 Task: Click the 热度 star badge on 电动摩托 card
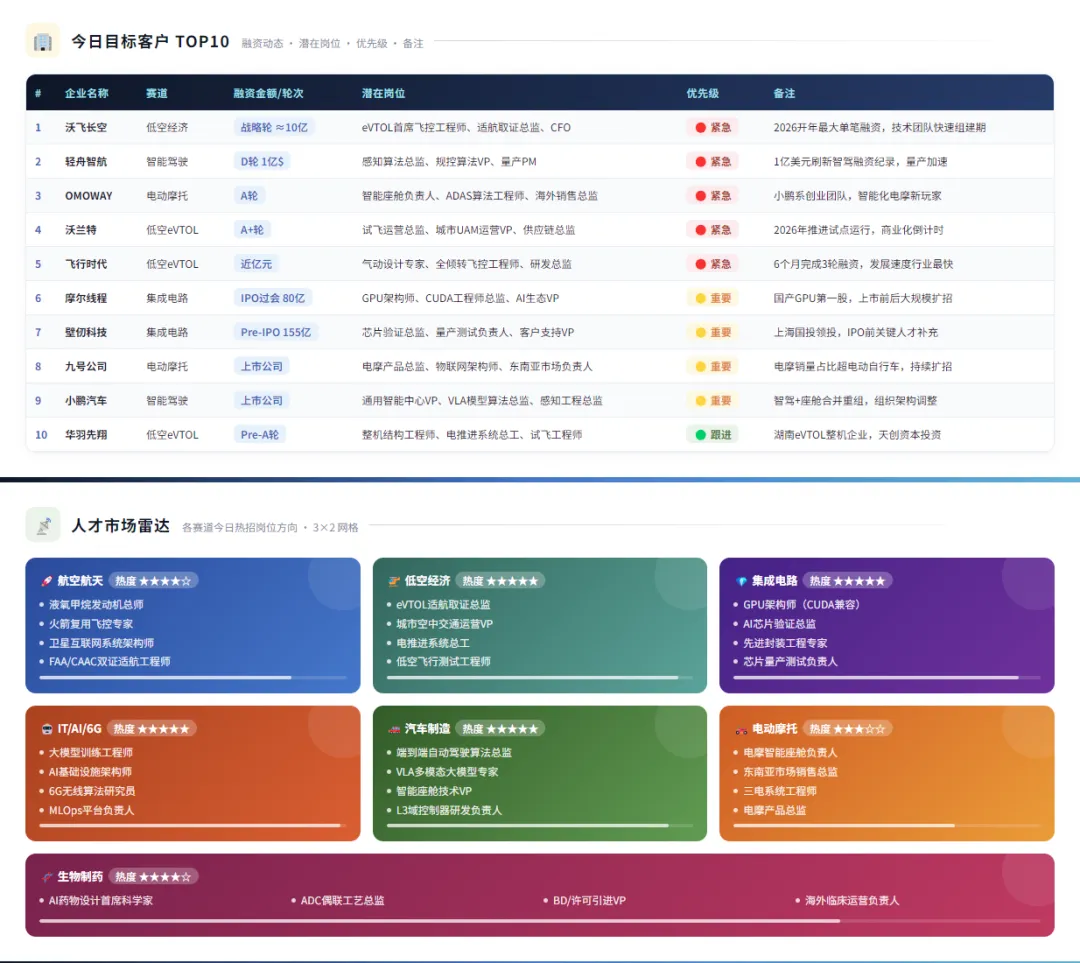[847, 729]
